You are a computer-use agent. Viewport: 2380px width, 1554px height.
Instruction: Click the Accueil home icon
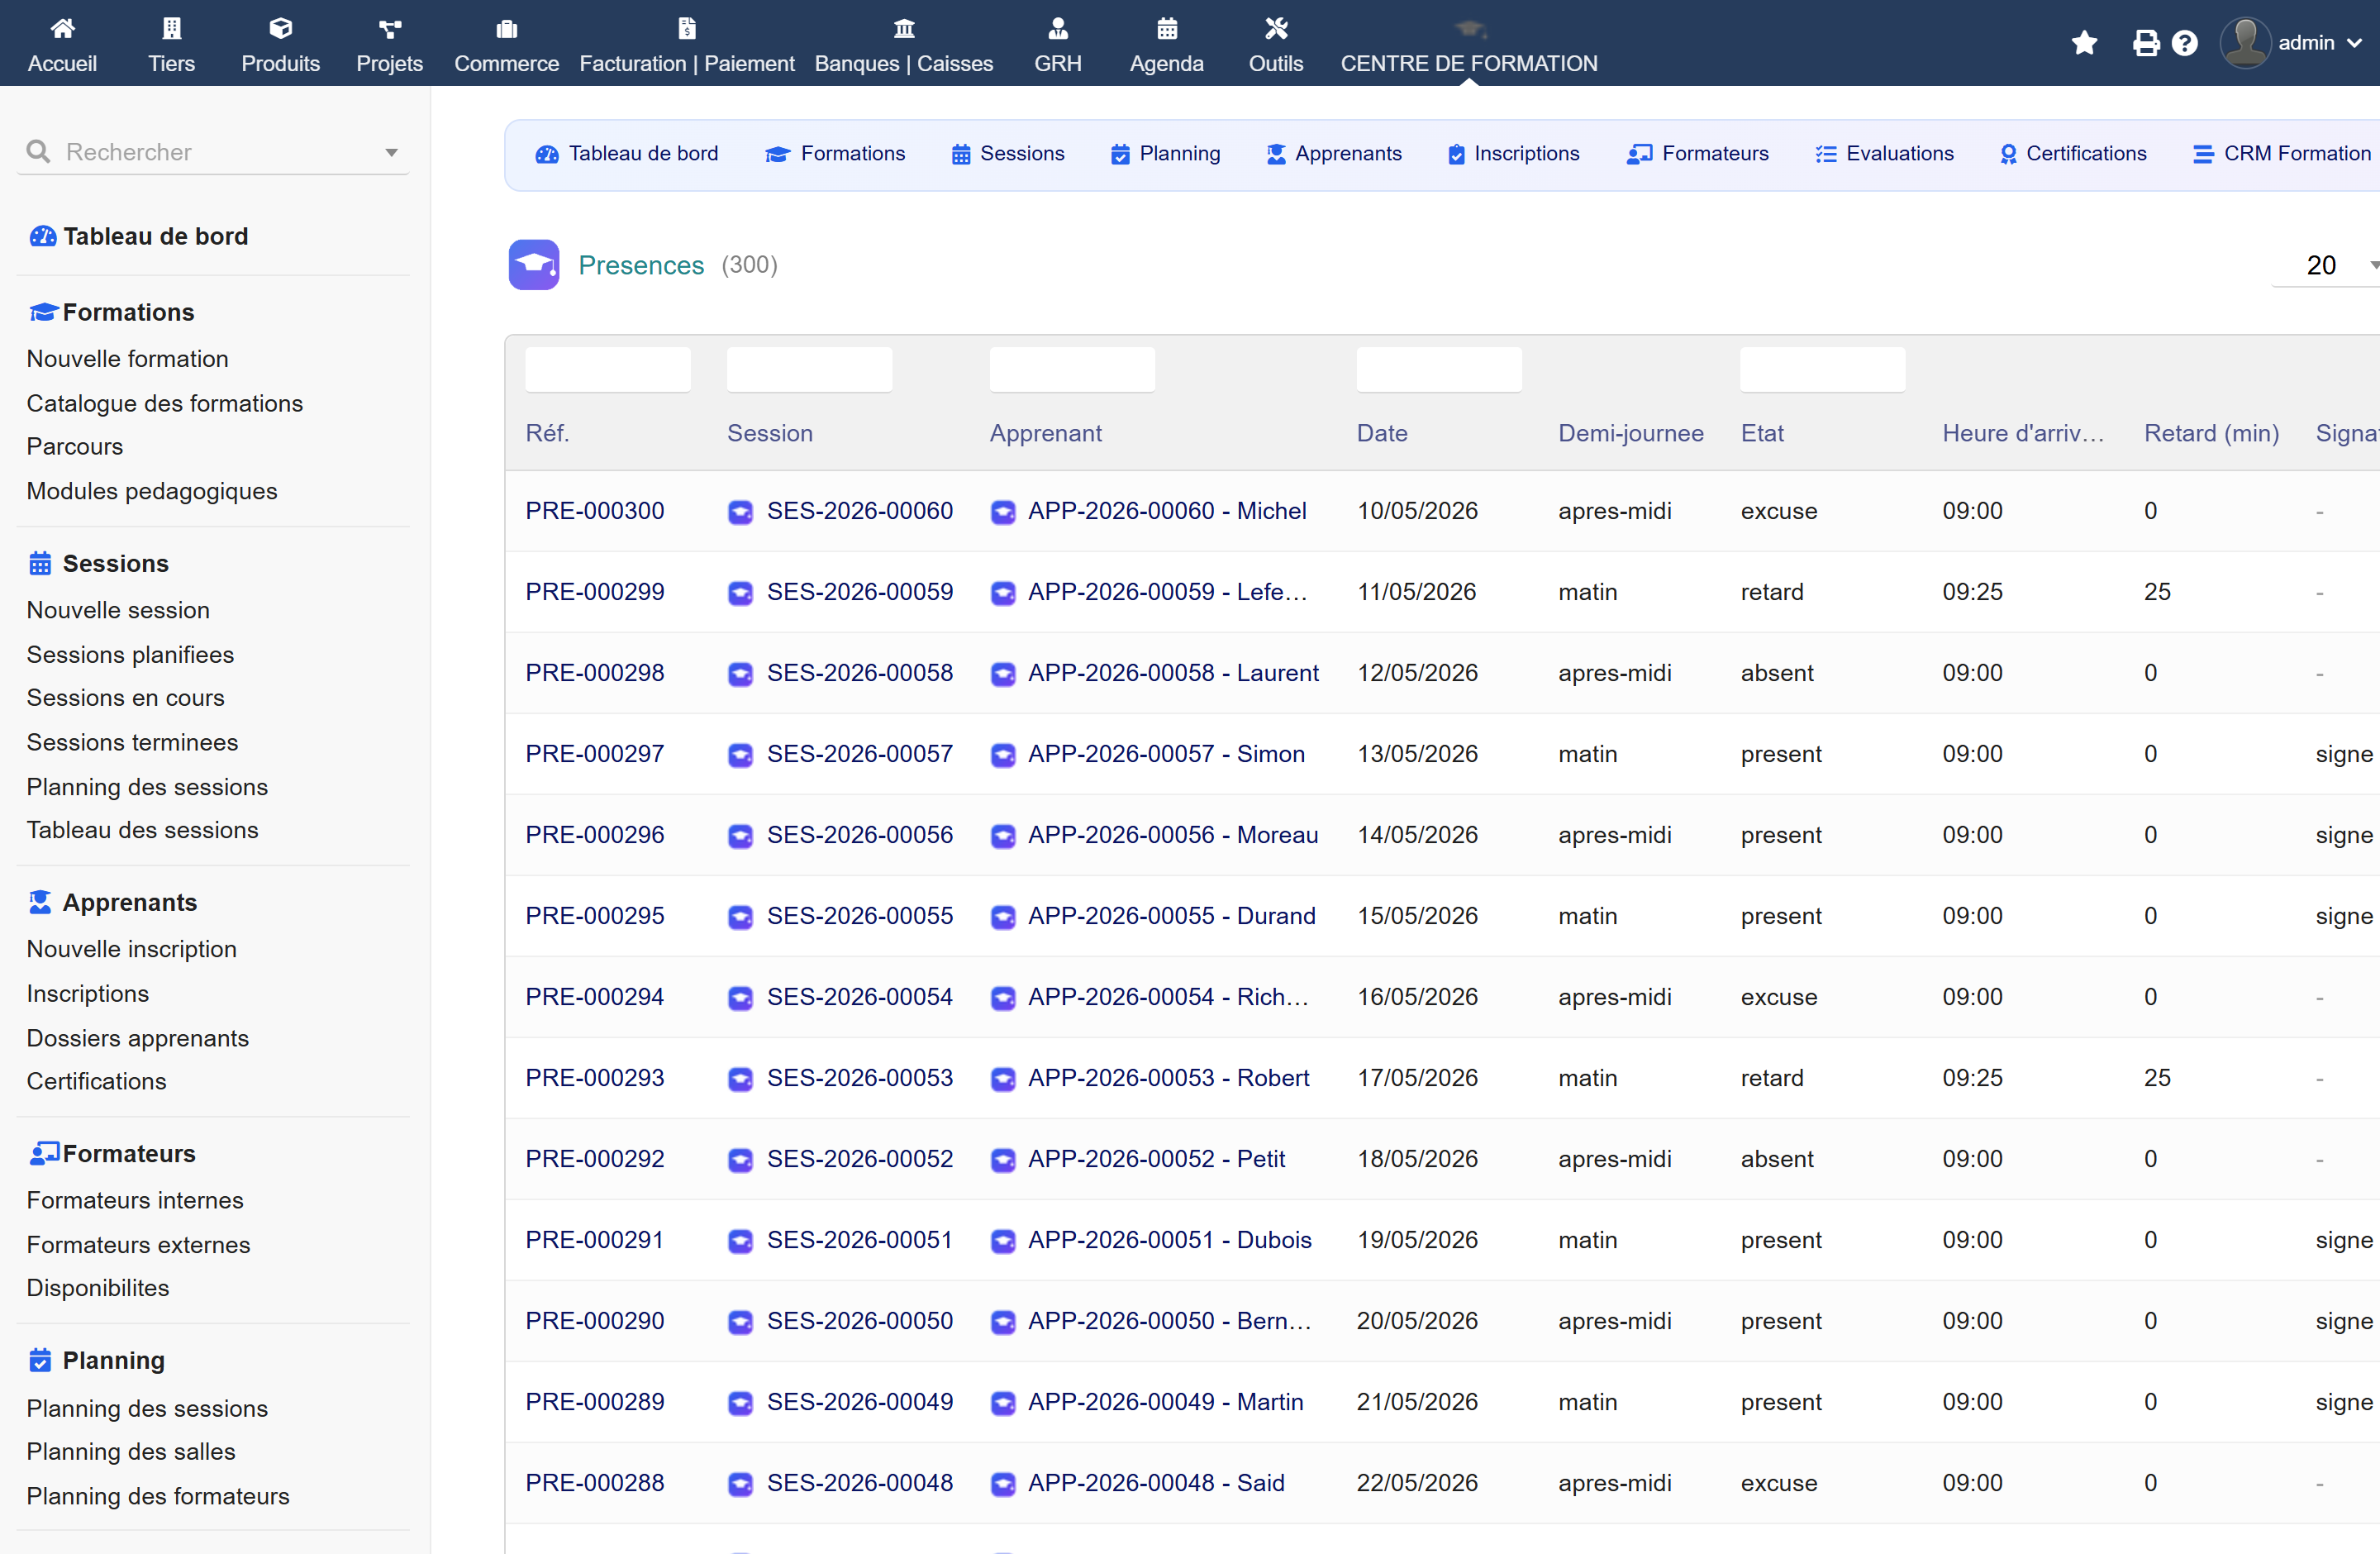click(62, 28)
